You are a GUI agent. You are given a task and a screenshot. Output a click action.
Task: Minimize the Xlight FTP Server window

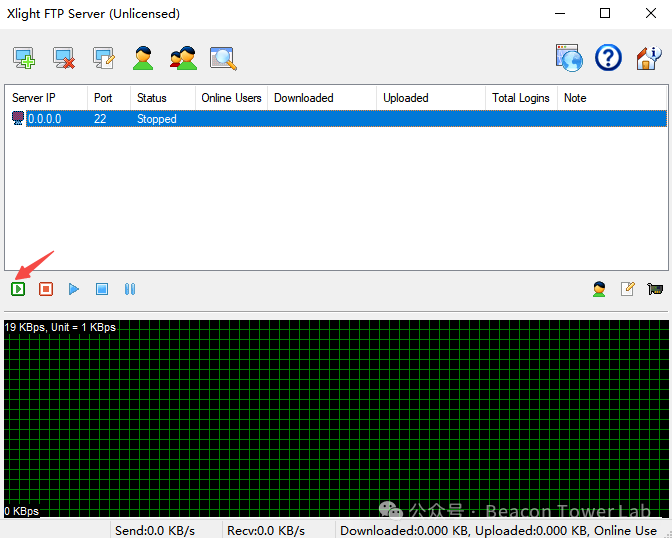coord(560,13)
